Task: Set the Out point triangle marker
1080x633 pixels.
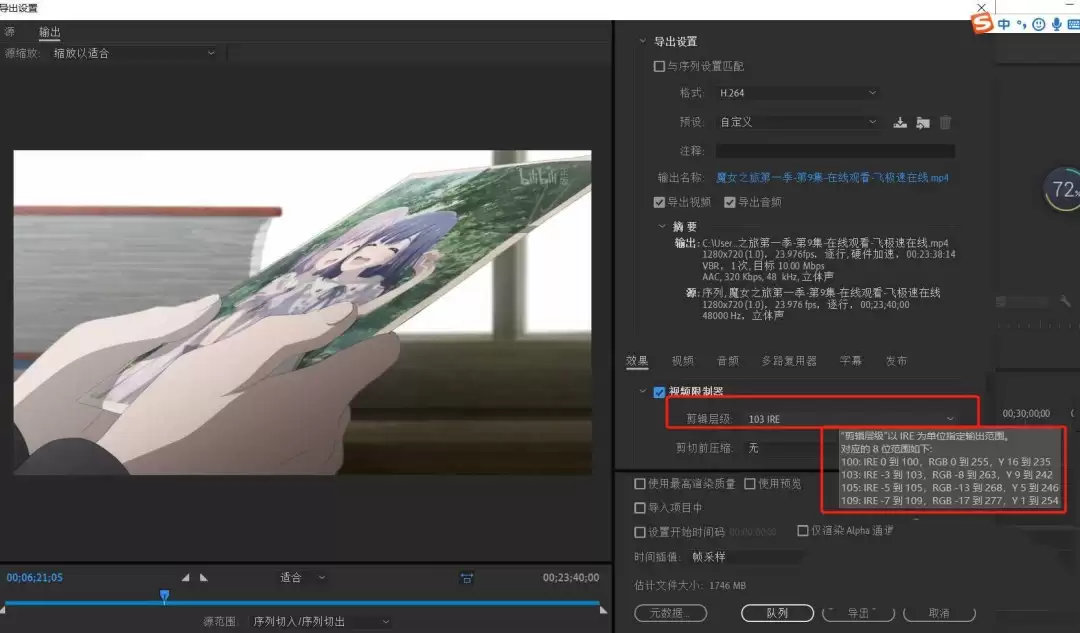Action: (203, 577)
